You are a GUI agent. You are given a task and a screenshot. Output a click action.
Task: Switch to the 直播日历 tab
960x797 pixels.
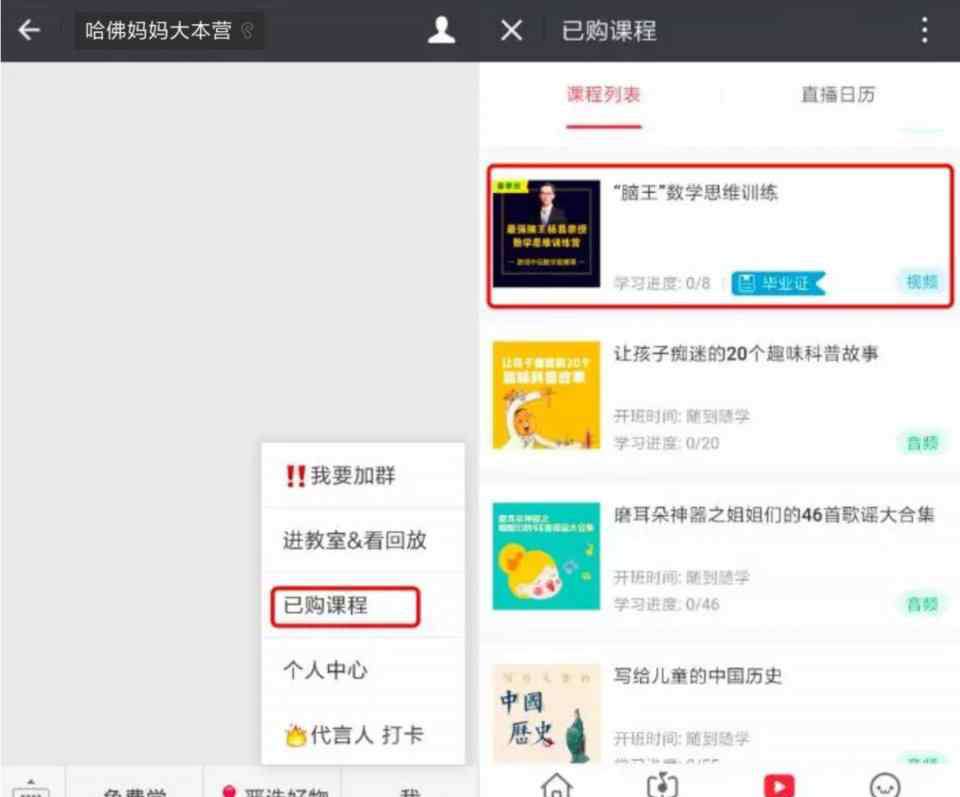point(838,94)
